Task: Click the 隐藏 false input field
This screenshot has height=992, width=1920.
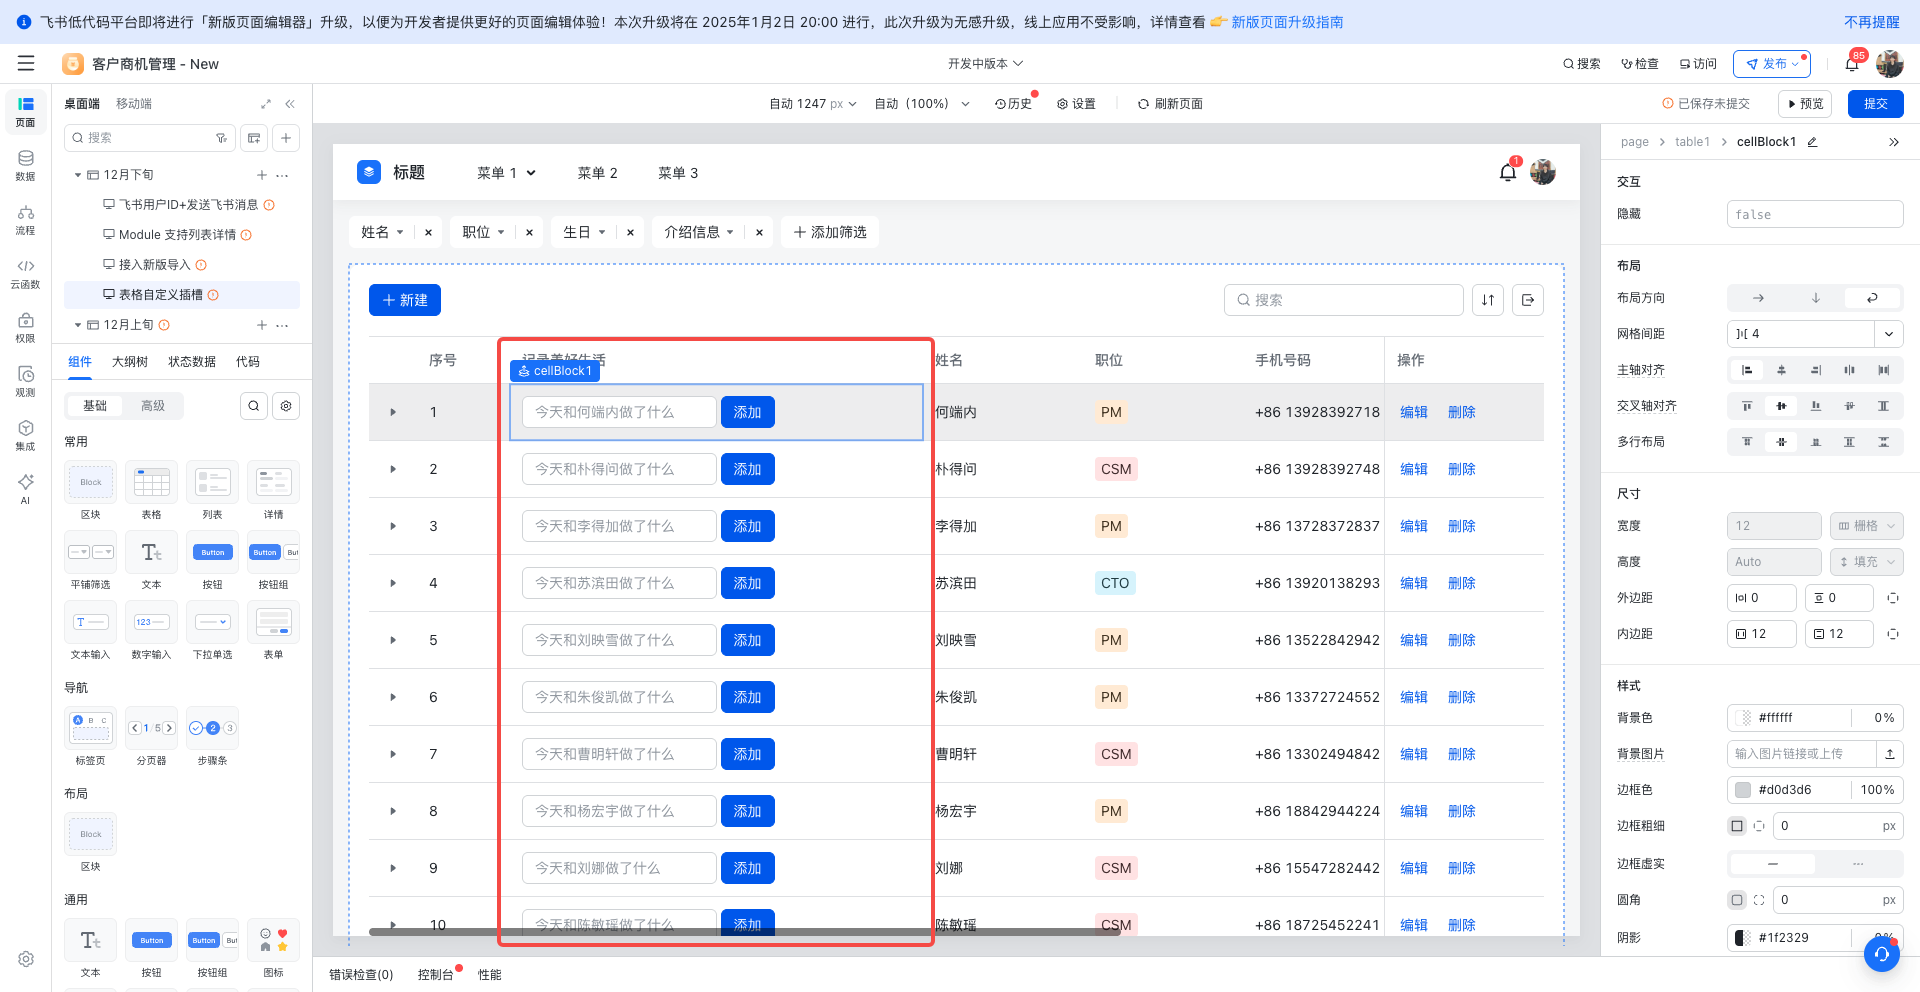Action: pyautogui.click(x=1815, y=214)
